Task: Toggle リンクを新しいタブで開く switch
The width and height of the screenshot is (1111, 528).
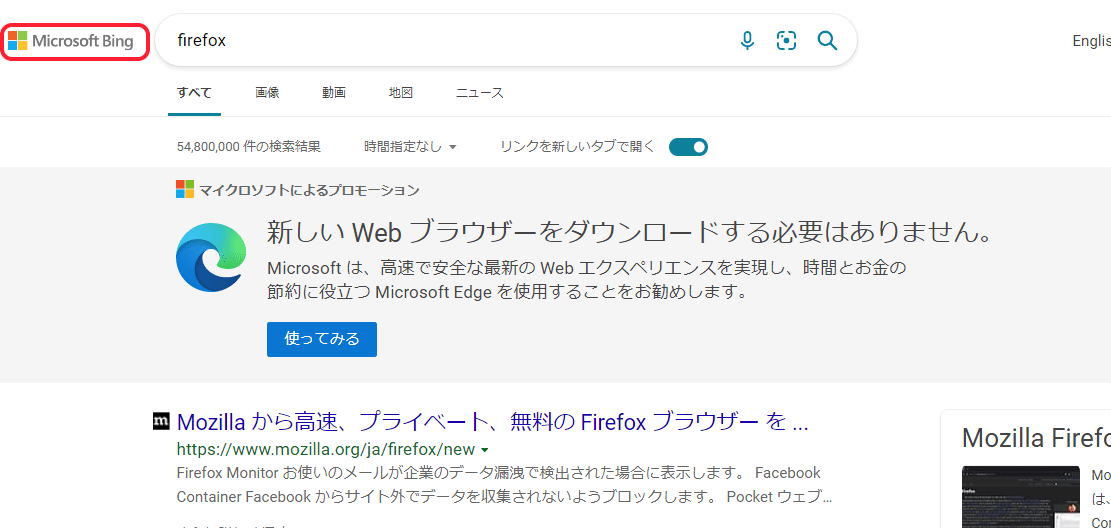Action: tap(688, 147)
